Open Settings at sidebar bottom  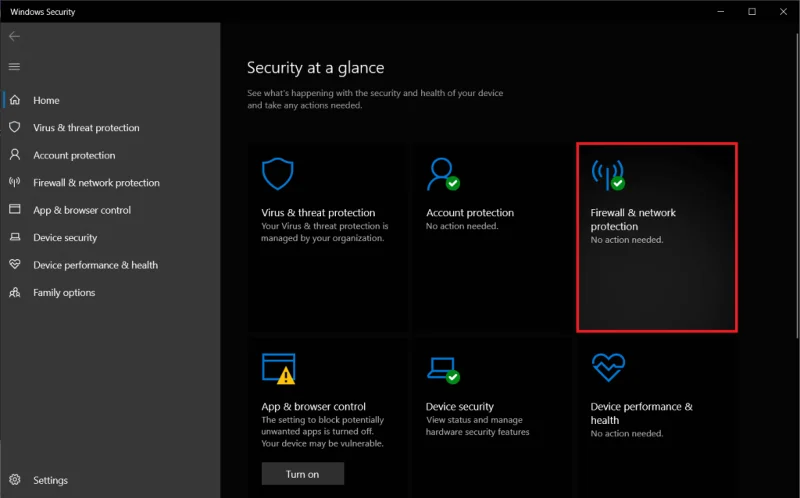coord(50,480)
